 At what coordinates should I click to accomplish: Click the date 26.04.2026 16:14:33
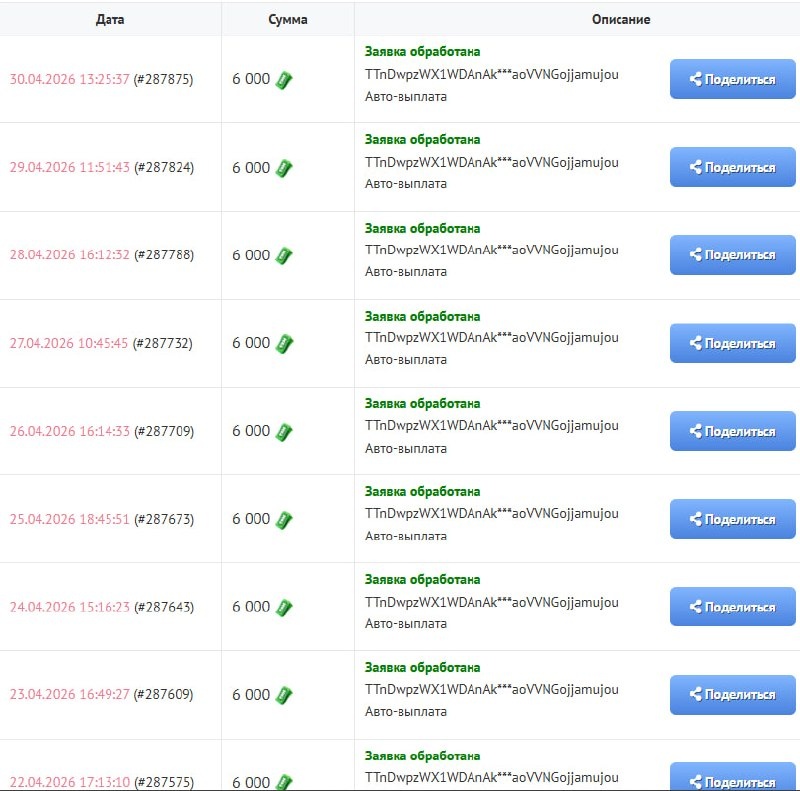pyautogui.click(x=69, y=431)
